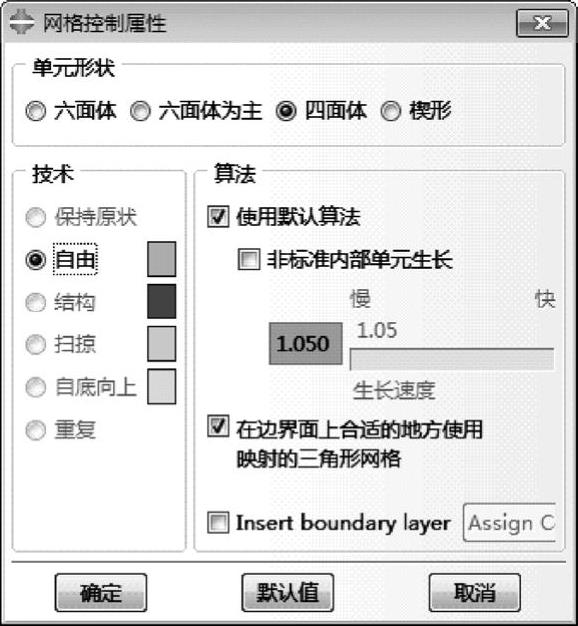The height and width of the screenshot is (626, 578).
Task: Click the 生长速度 slider track
Action: pyautogui.click(x=452, y=359)
